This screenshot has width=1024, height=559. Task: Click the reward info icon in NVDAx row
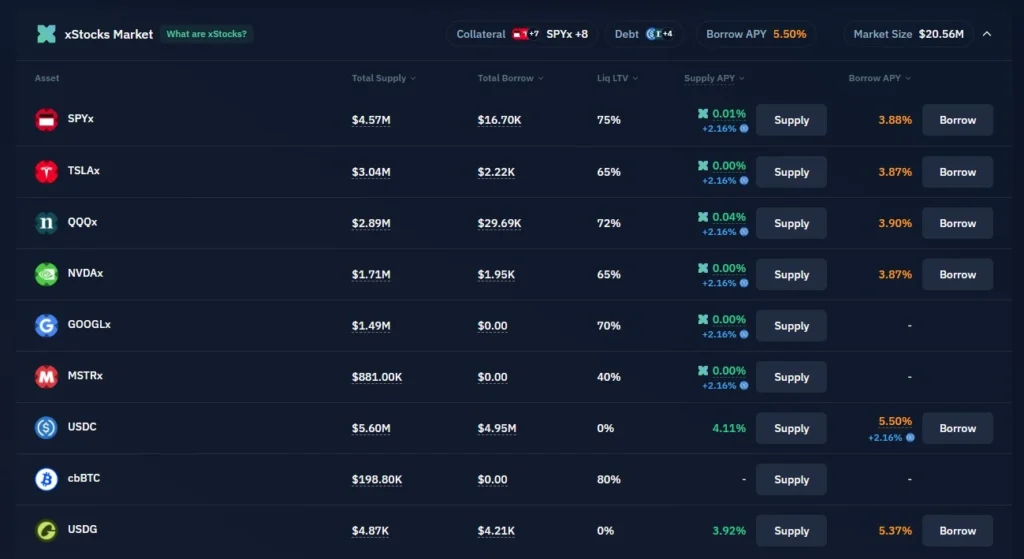tap(743, 283)
